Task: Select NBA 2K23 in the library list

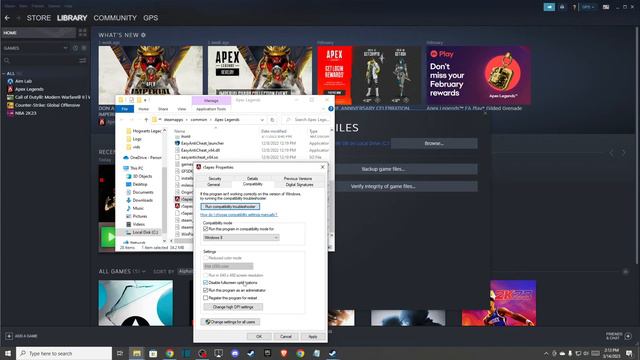Action: click(25, 113)
